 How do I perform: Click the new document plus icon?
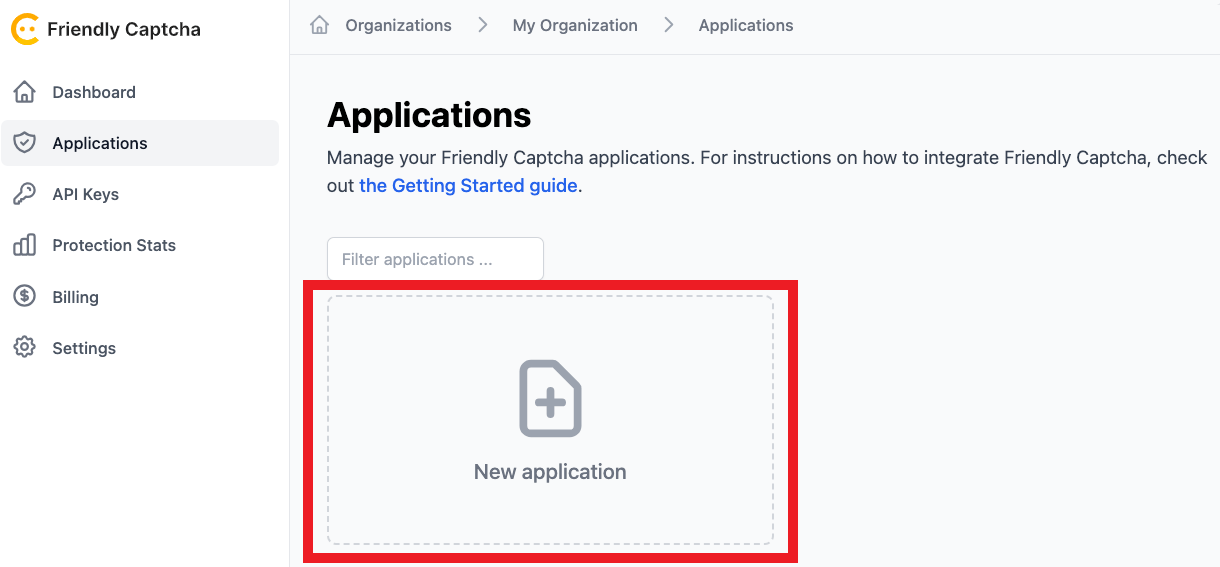550,398
